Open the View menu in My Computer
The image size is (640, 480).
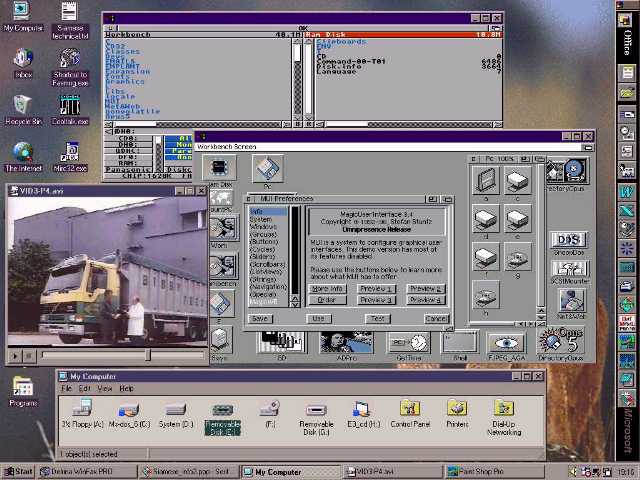pyautogui.click(x=103, y=388)
